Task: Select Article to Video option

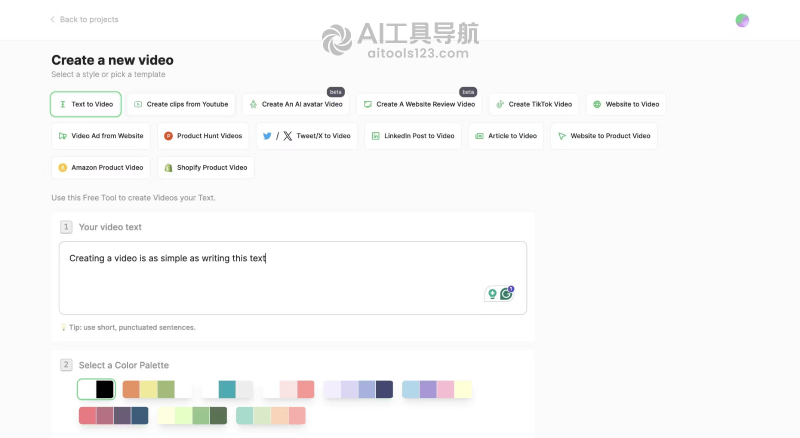Action: (506, 136)
